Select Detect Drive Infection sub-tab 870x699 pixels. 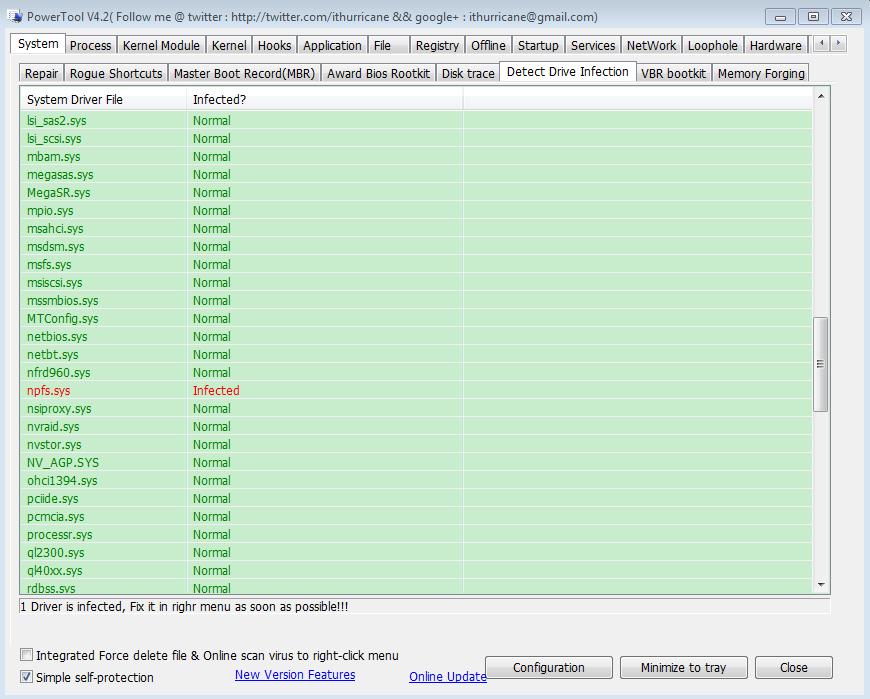pyautogui.click(x=568, y=72)
